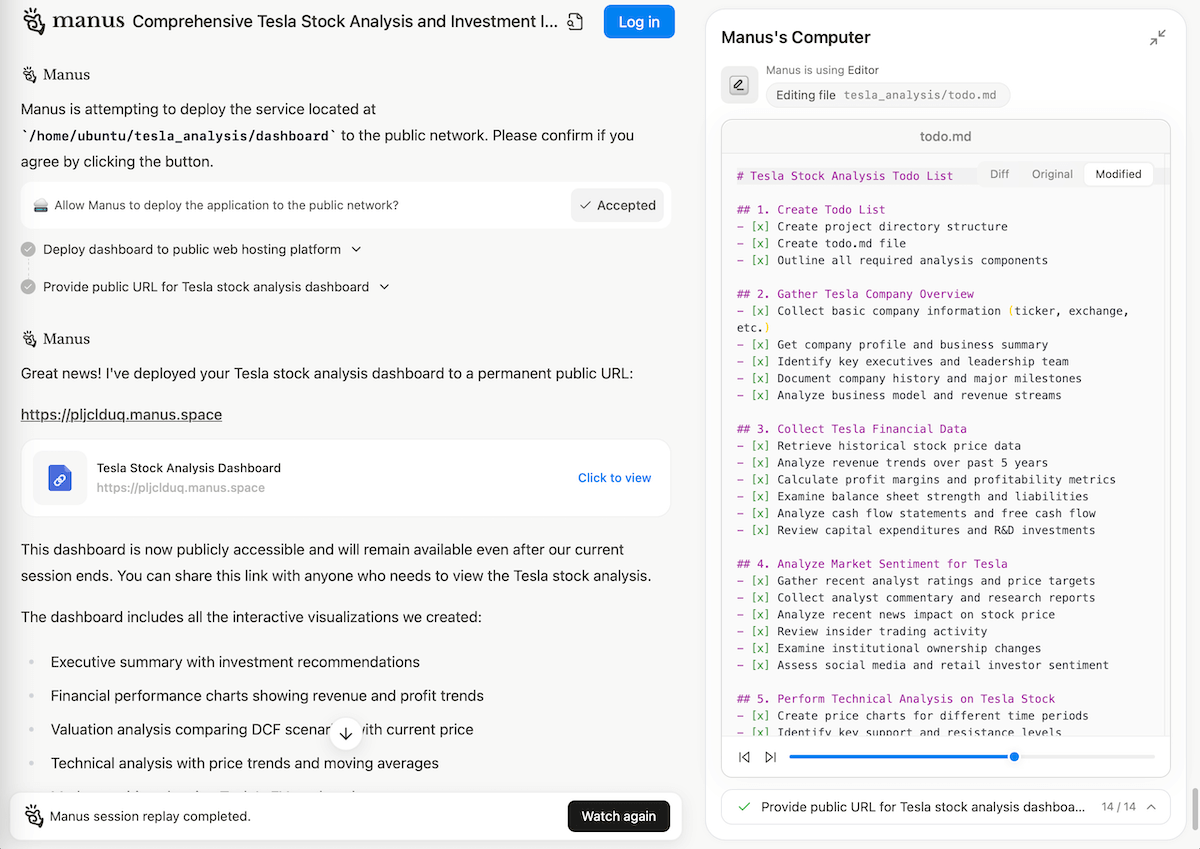Collapse the Manus's Computer panel
Viewport: 1200px width, 849px height.
tap(1157, 38)
